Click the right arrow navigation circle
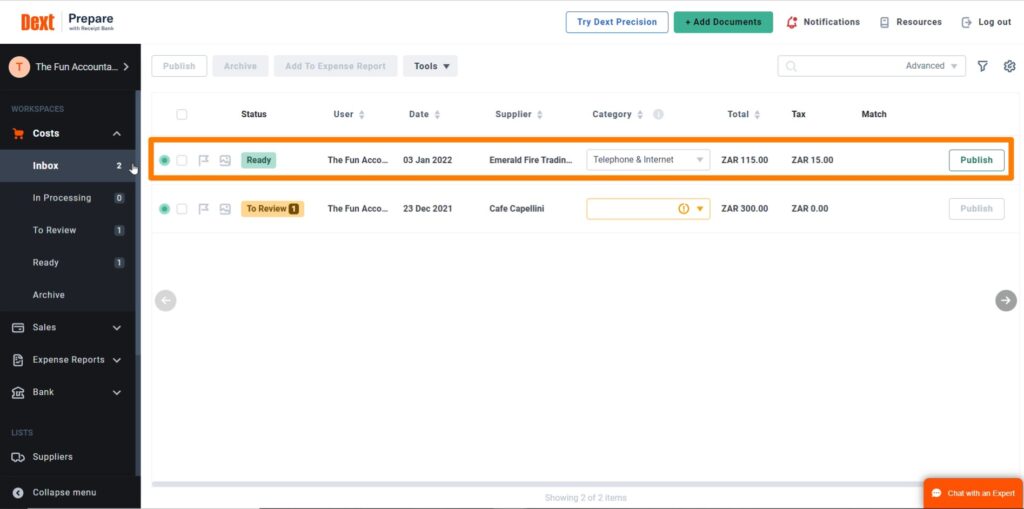The height and width of the screenshot is (509, 1024). pyautogui.click(x=1006, y=301)
